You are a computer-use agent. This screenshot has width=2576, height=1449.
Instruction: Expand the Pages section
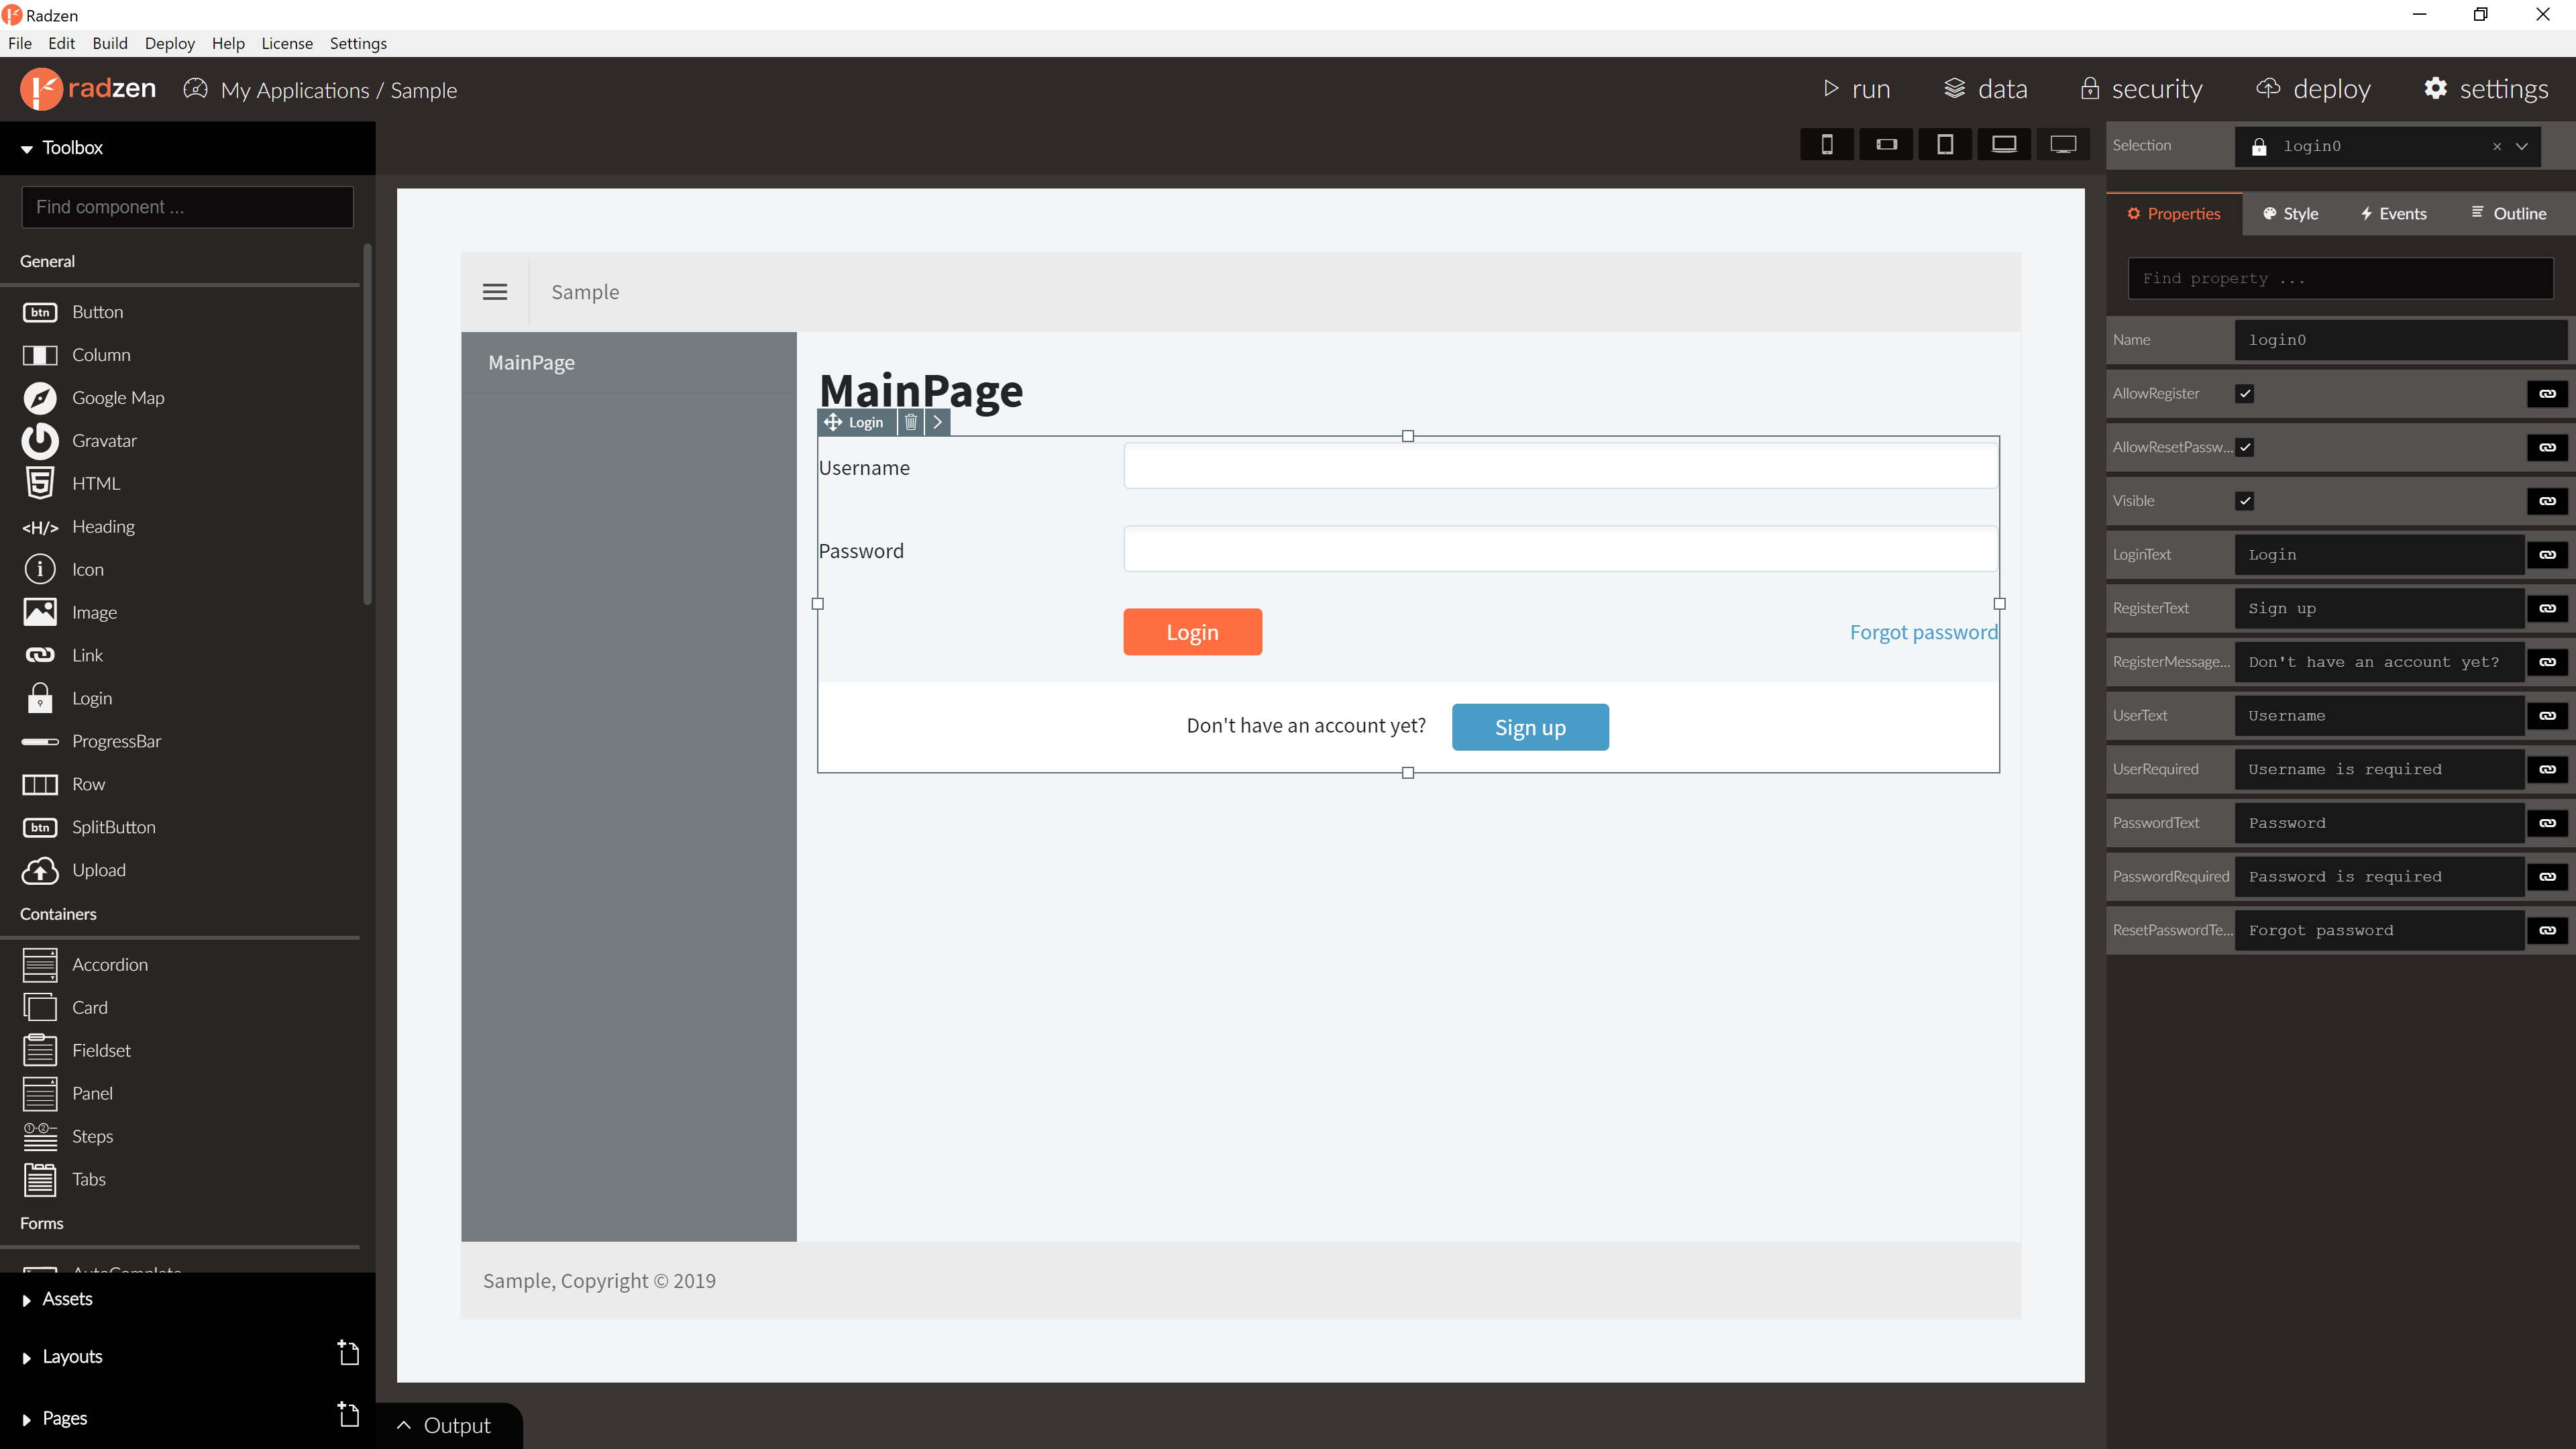point(27,1420)
